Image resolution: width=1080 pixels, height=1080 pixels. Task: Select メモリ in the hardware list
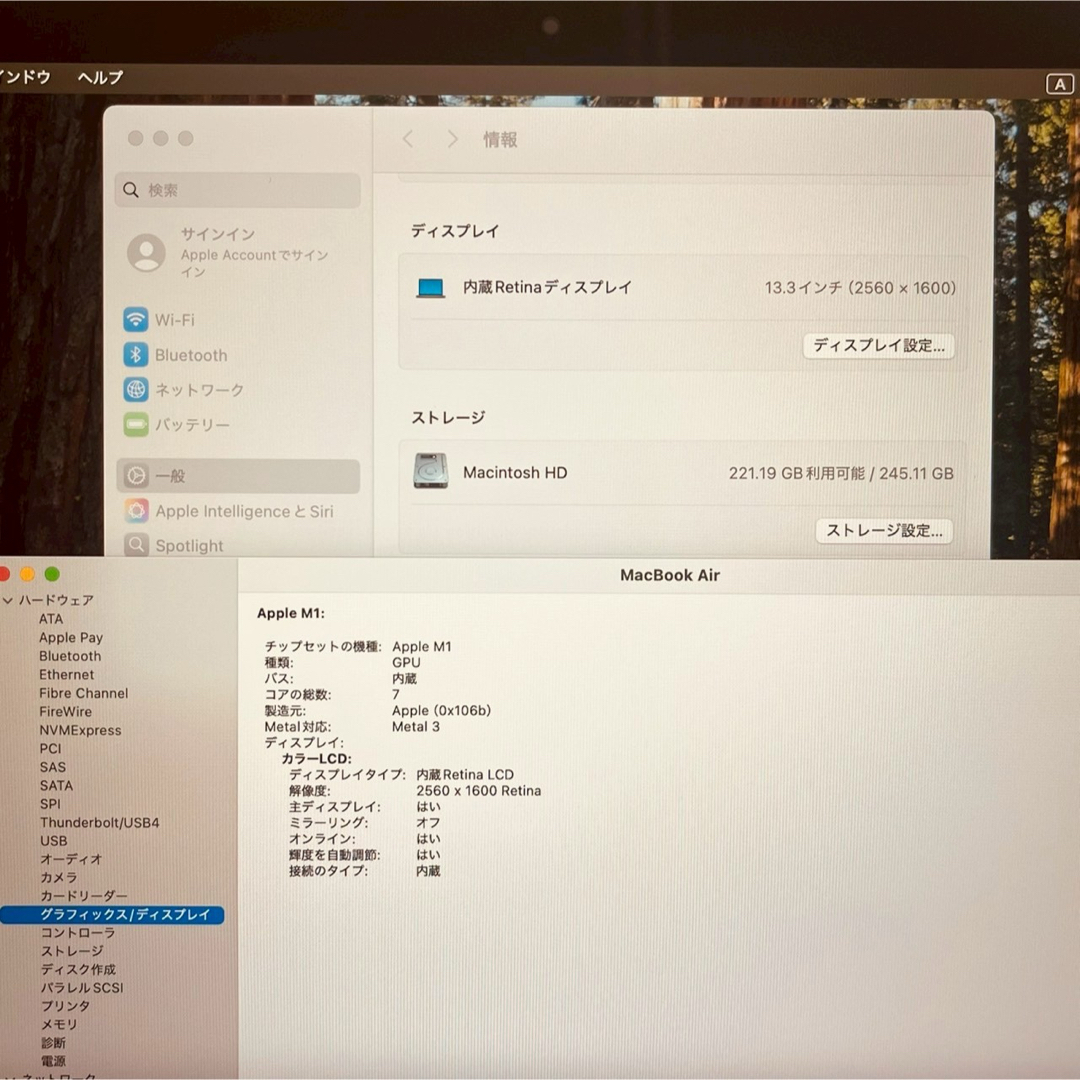[59, 1025]
